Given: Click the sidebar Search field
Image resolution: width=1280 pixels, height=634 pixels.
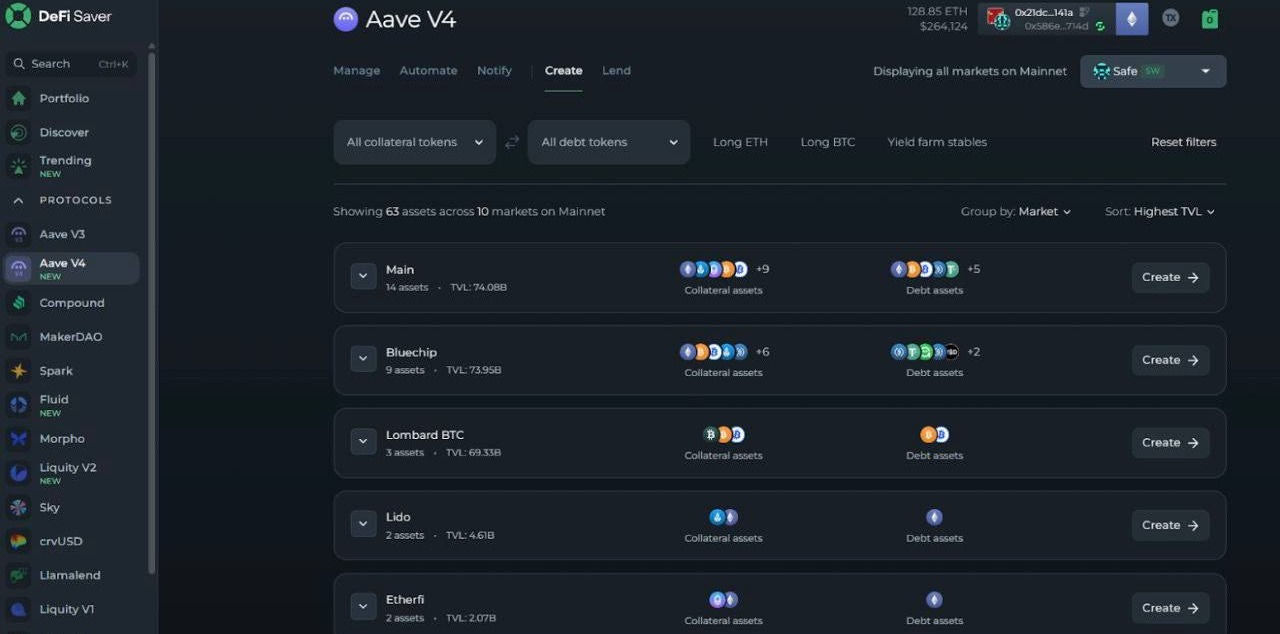Looking at the screenshot, I should tap(71, 64).
